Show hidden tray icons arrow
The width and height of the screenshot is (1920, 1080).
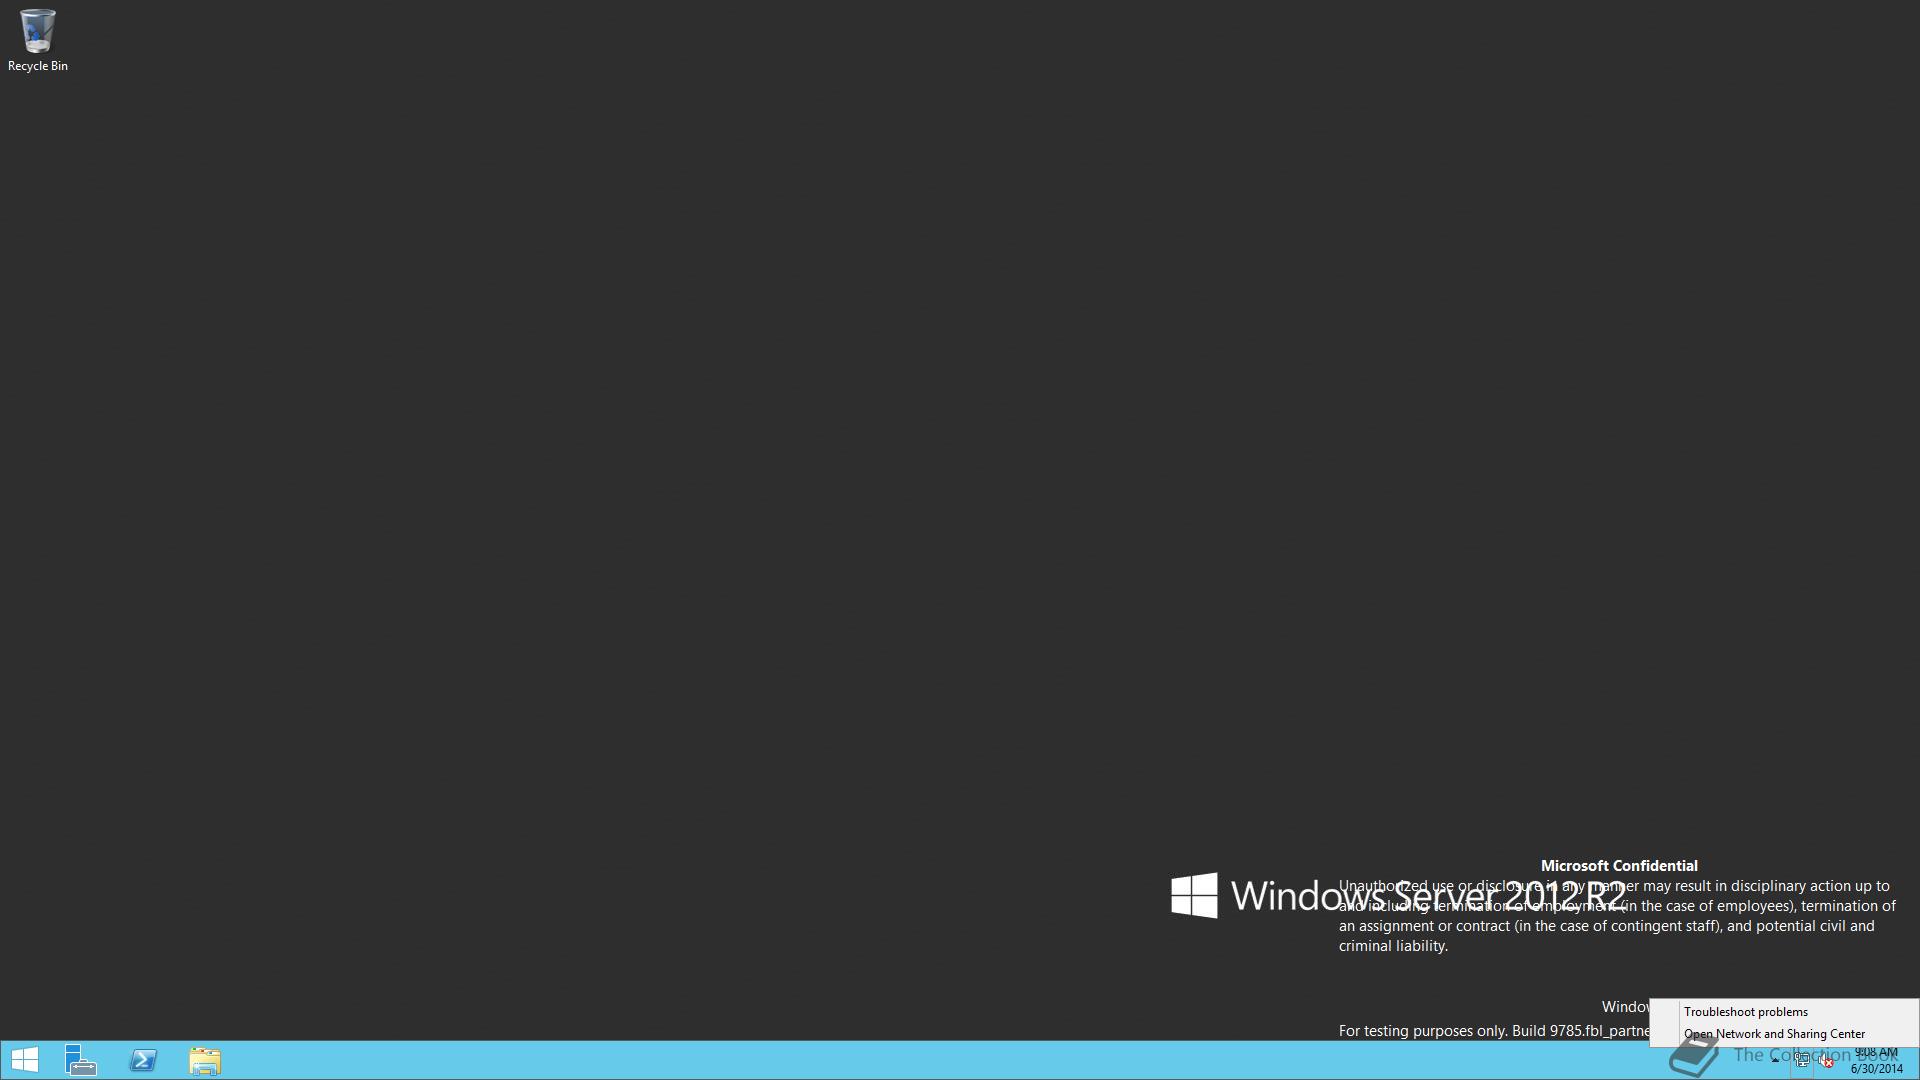(x=1776, y=1061)
